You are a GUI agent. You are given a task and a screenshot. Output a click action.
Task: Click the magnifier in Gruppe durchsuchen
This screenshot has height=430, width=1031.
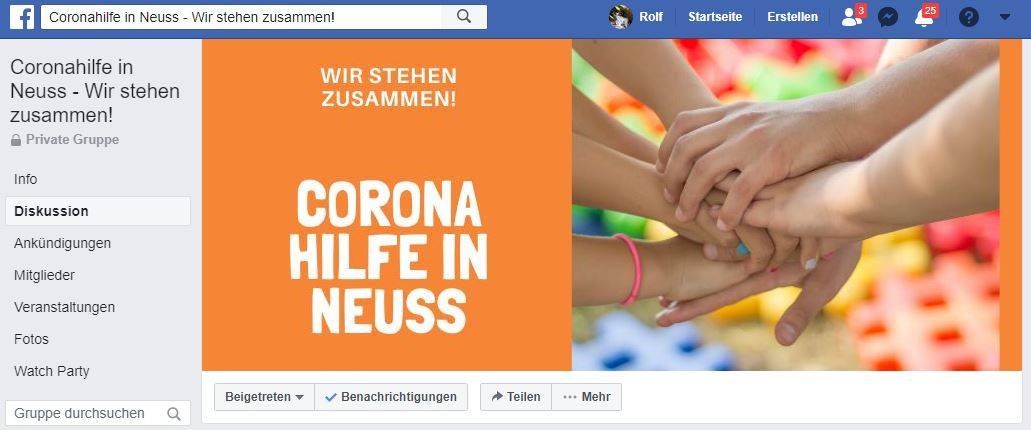point(174,414)
